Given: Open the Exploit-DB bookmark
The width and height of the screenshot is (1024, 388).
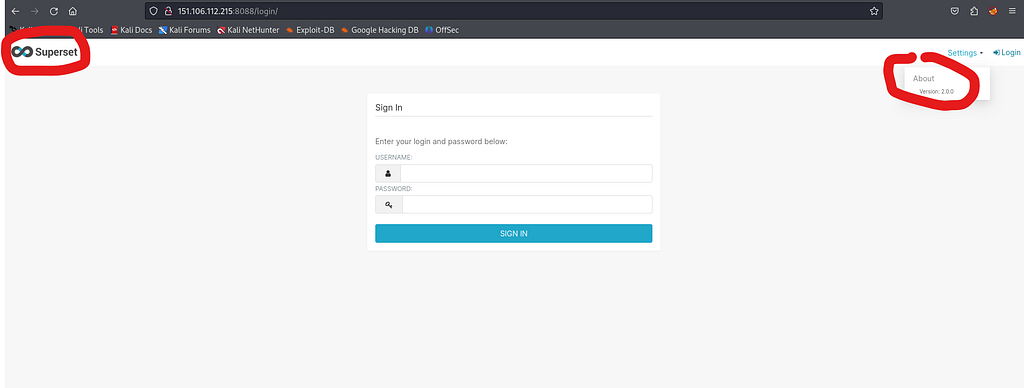Looking at the screenshot, I should point(310,30).
